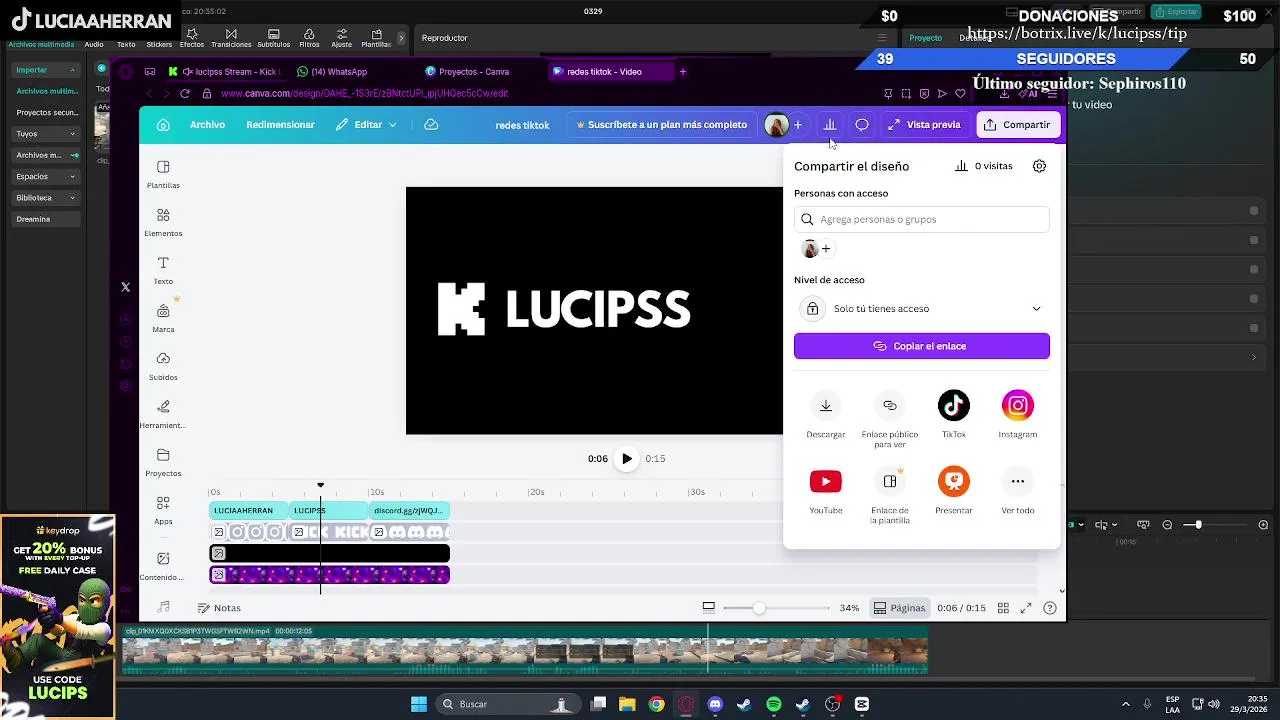The width and height of the screenshot is (1280, 720).
Task: Switch to Proyectos - Canva browser tab
Action: click(473, 72)
